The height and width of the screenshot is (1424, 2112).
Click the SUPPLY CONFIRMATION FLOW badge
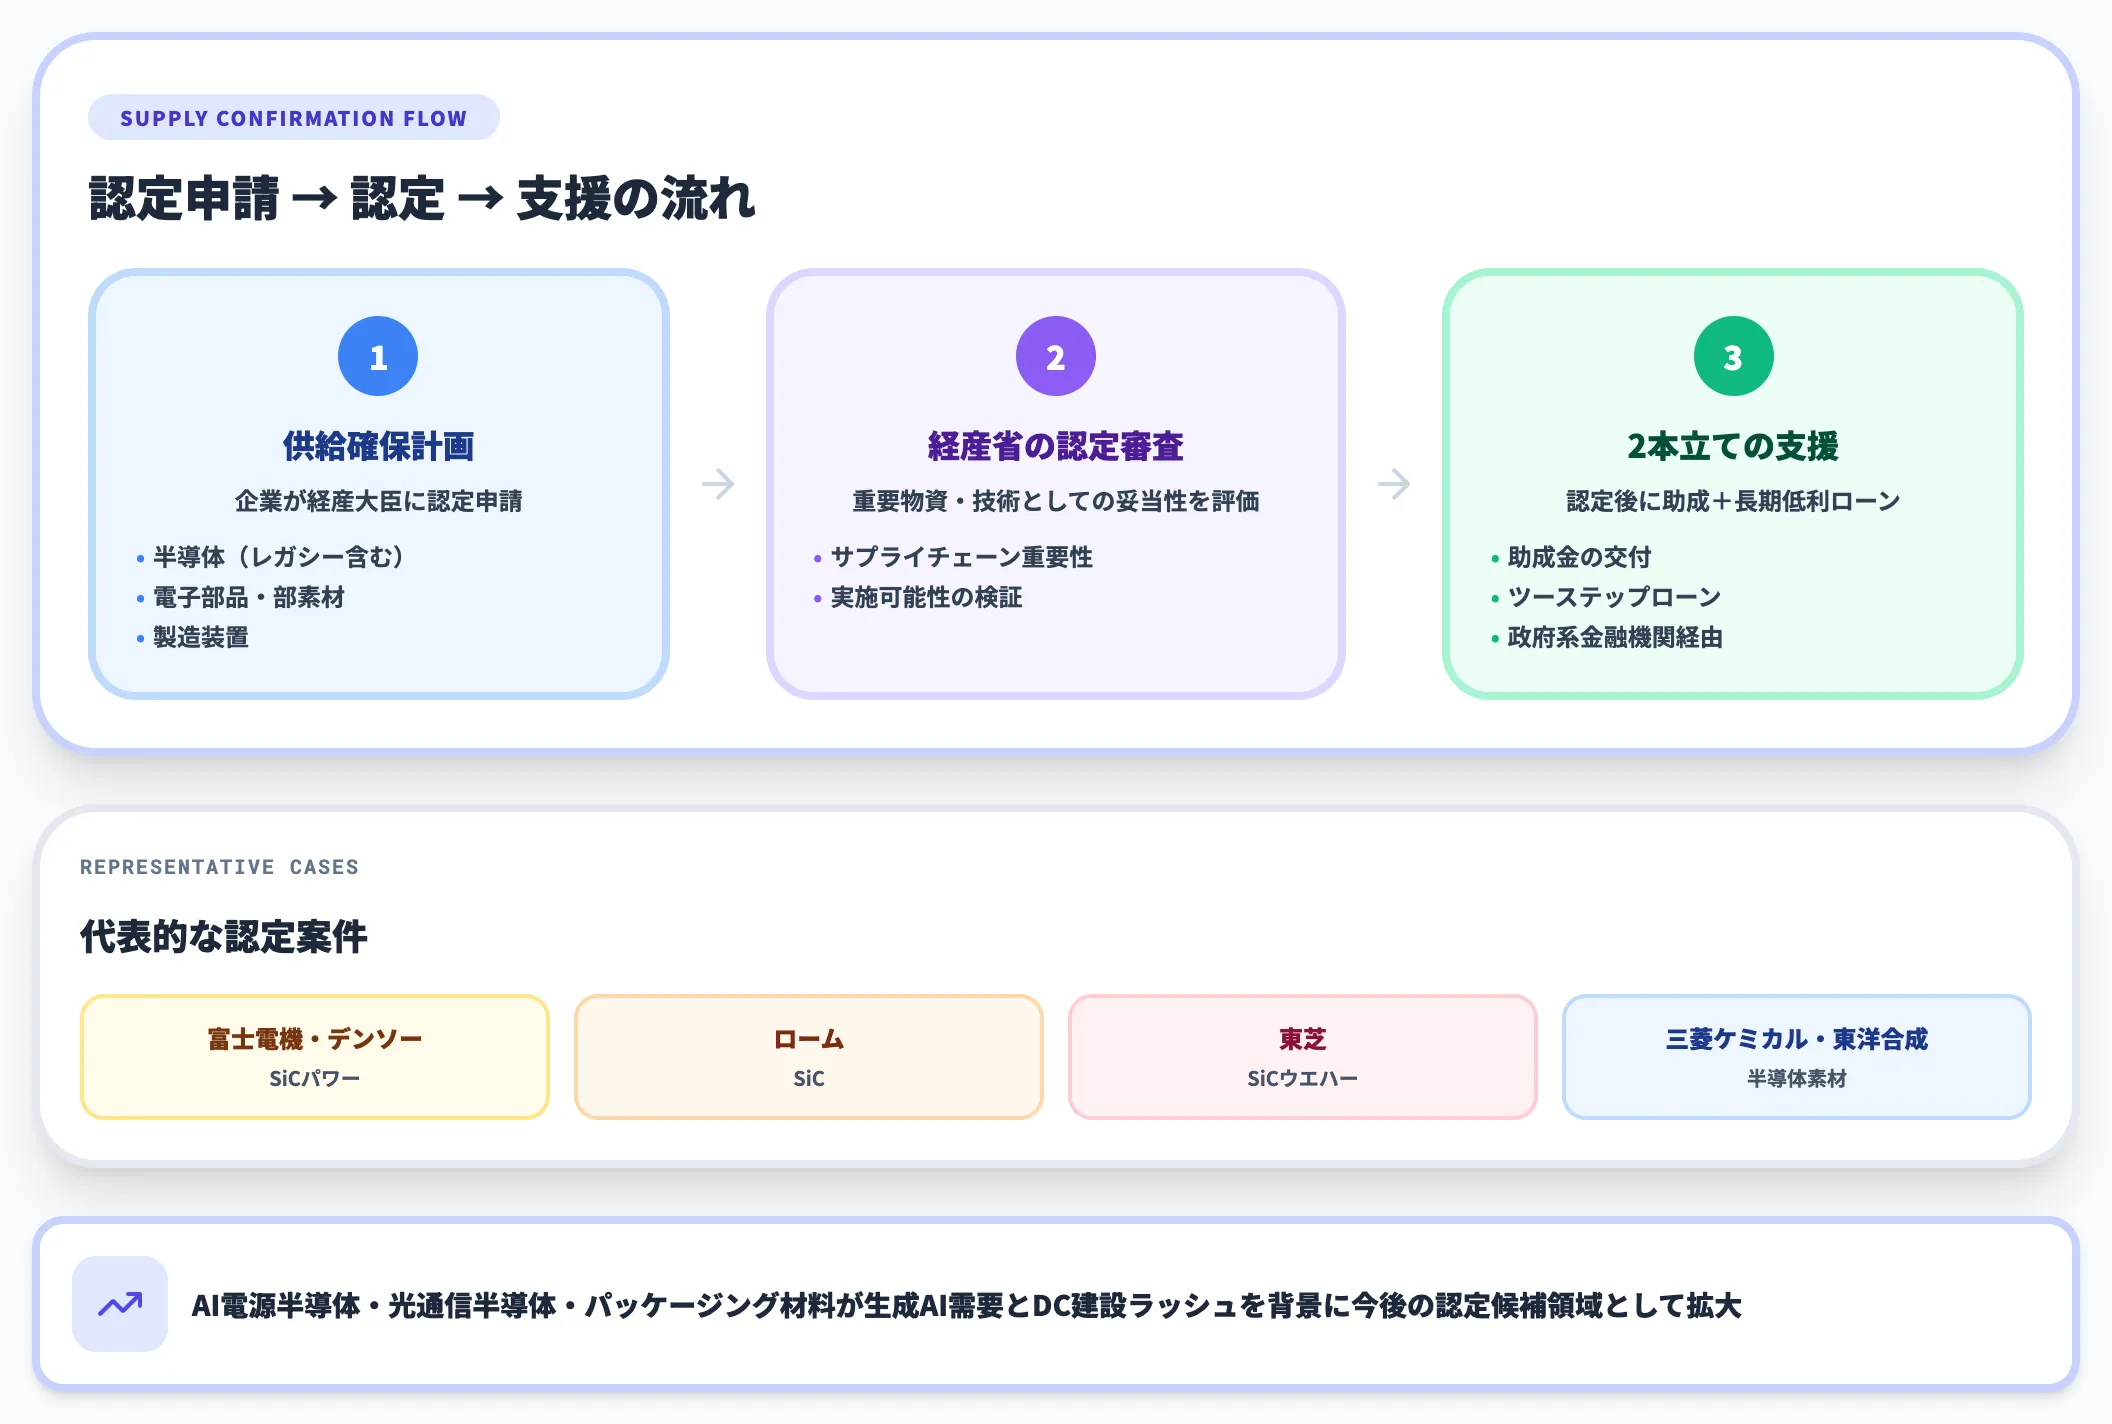pyautogui.click(x=294, y=118)
